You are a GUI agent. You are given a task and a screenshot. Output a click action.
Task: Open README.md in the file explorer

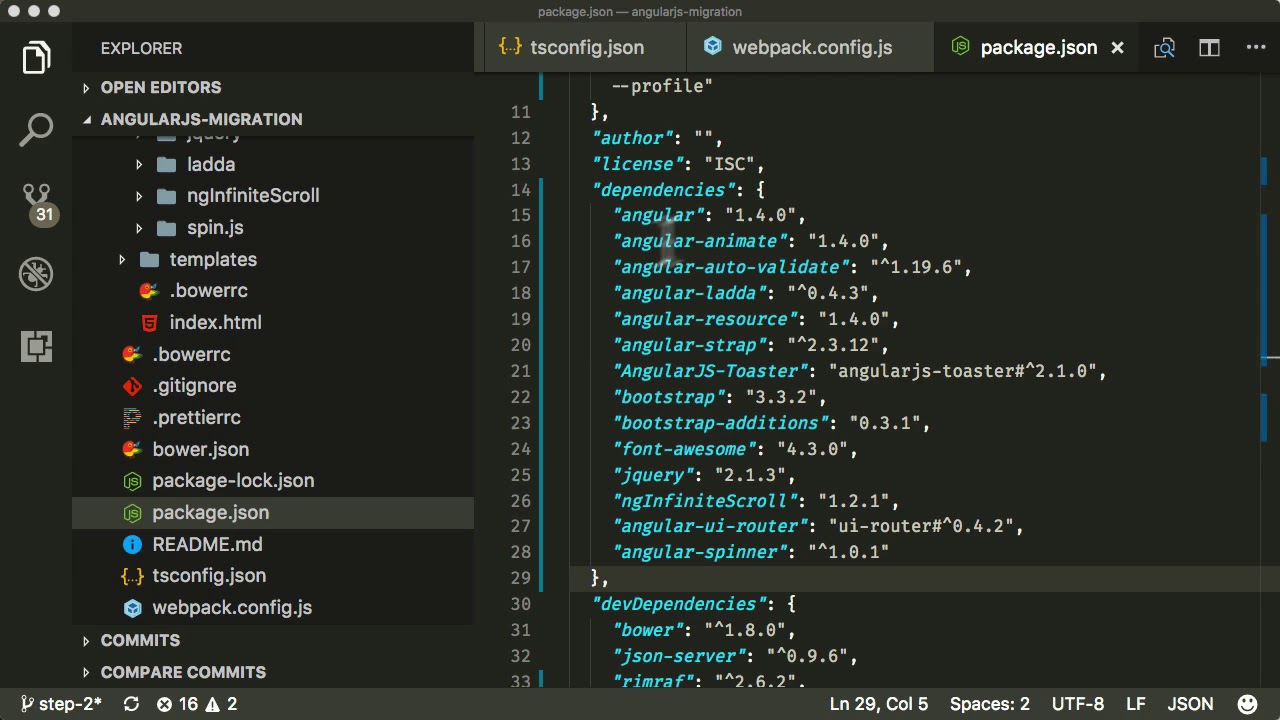[x=207, y=544]
